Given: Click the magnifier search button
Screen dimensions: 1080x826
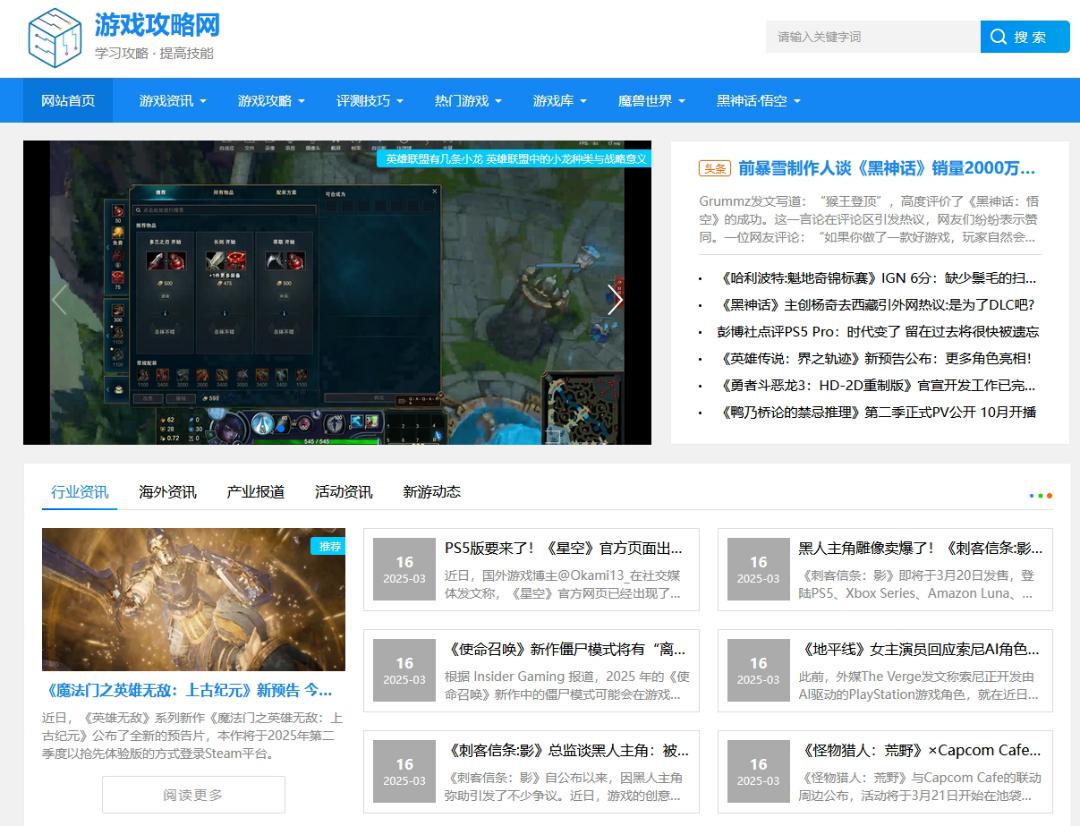Looking at the screenshot, I should pos(1024,37).
